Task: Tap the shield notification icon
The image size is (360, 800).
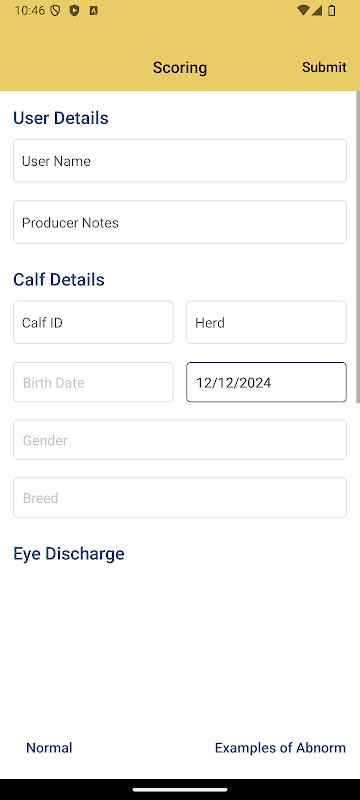Action: pyautogui.click(x=56, y=11)
